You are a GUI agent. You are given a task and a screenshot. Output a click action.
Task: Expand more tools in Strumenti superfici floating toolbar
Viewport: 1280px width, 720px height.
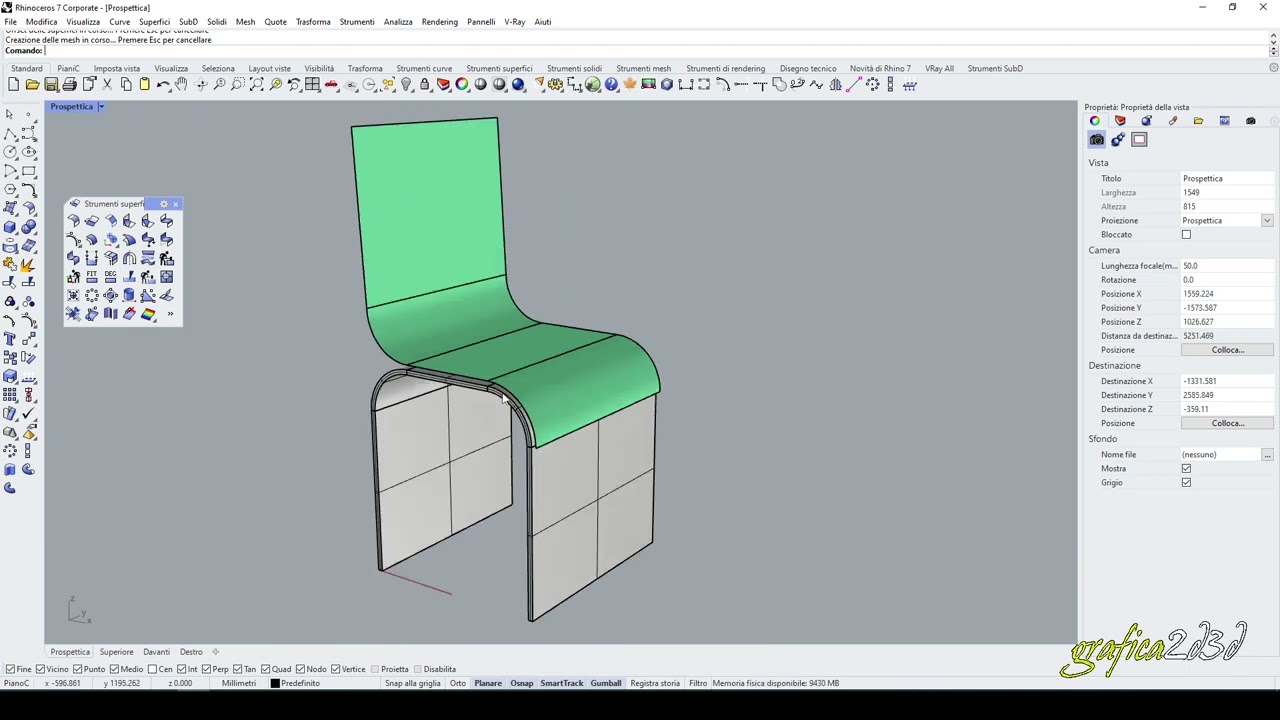tap(170, 314)
